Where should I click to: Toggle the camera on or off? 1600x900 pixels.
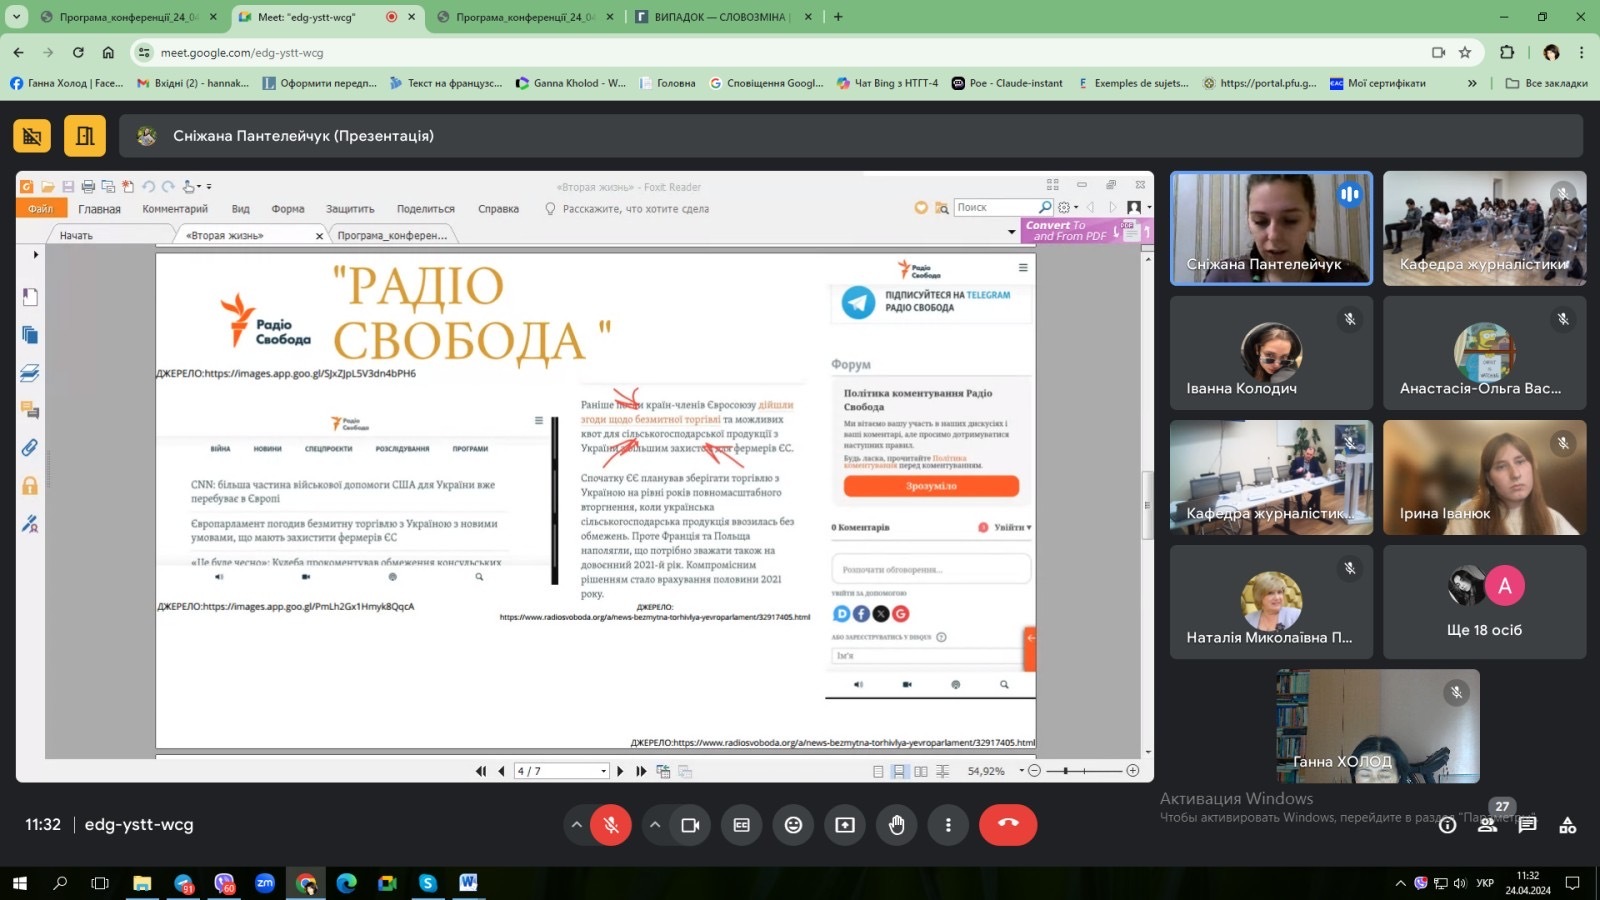(x=690, y=825)
